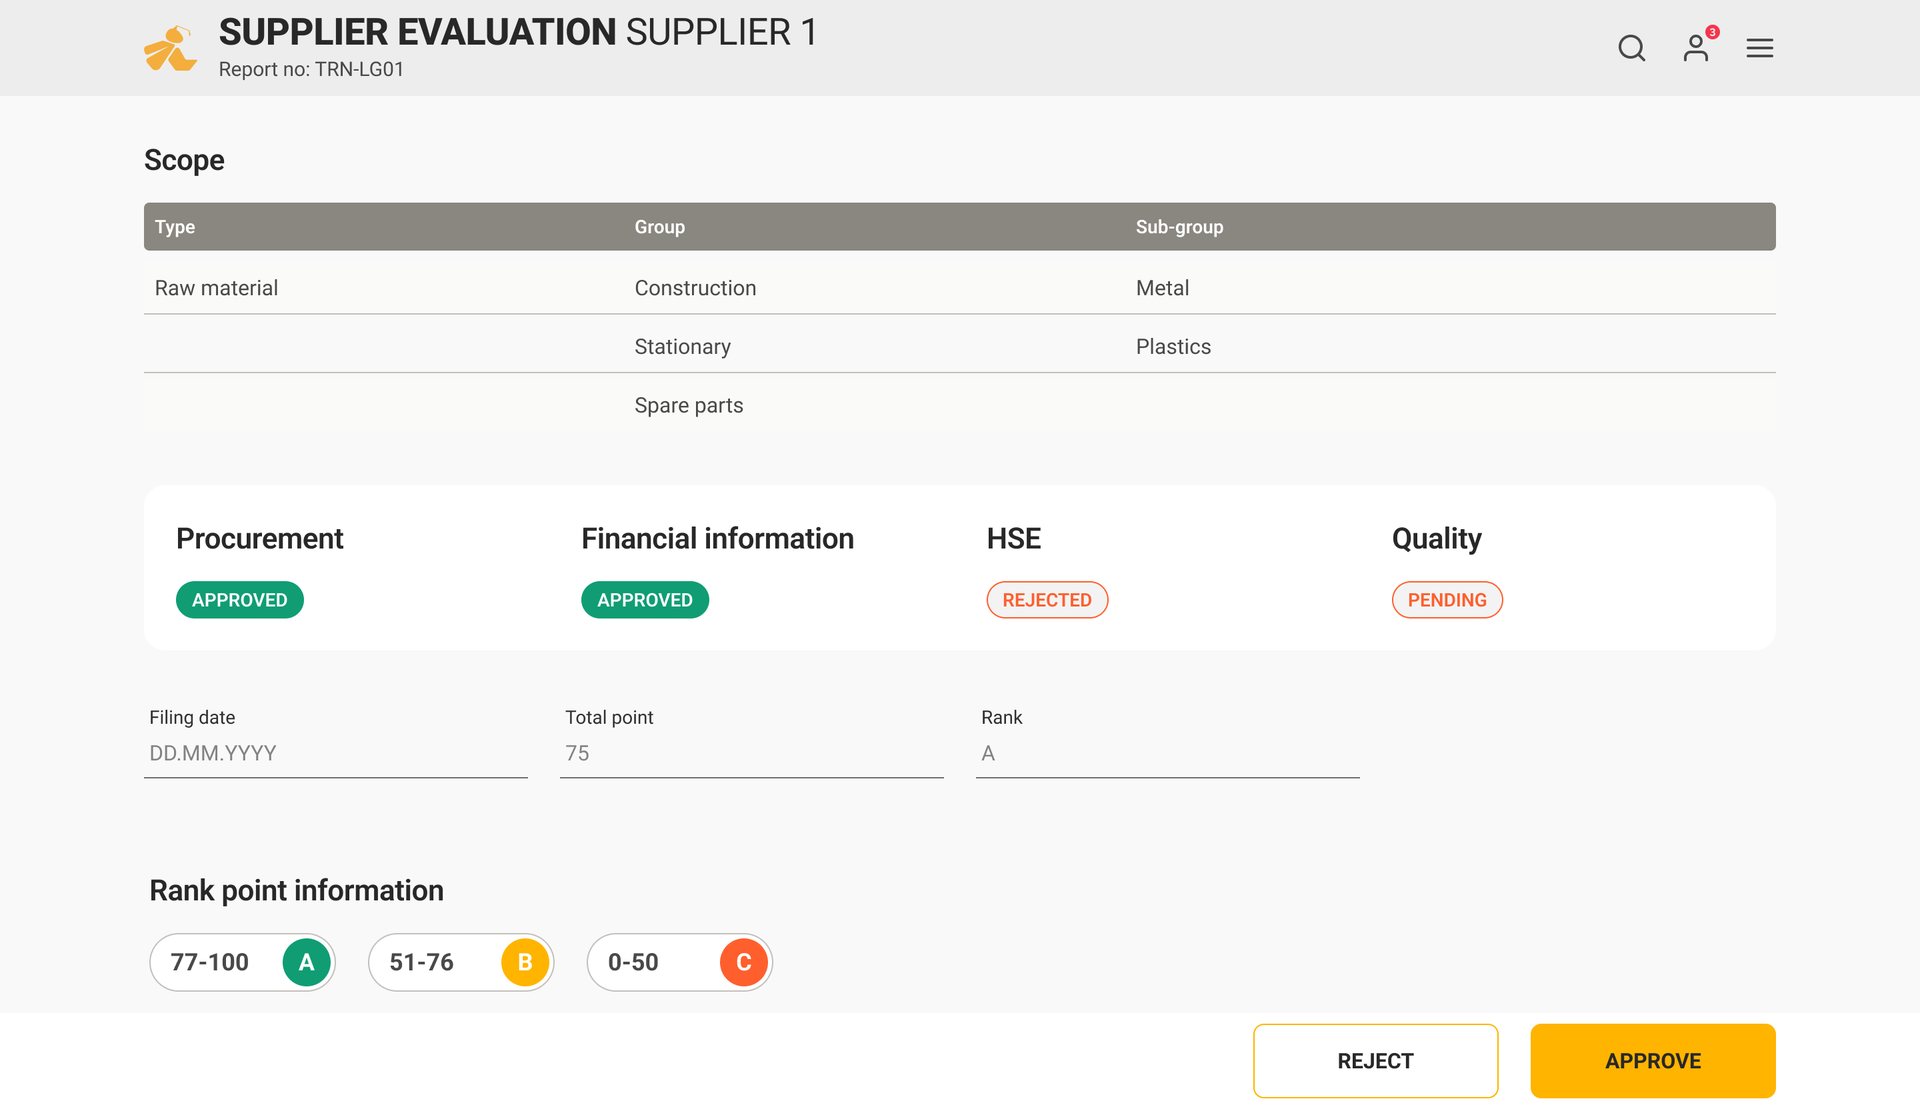Open the hamburger menu icon
The width and height of the screenshot is (1920, 1109).
point(1759,48)
